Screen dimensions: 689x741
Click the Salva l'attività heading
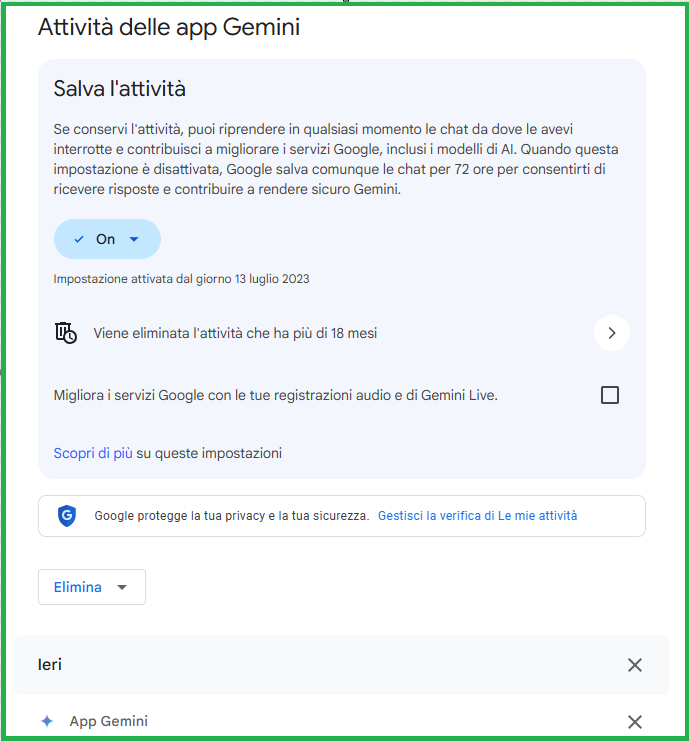pos(120,89)
